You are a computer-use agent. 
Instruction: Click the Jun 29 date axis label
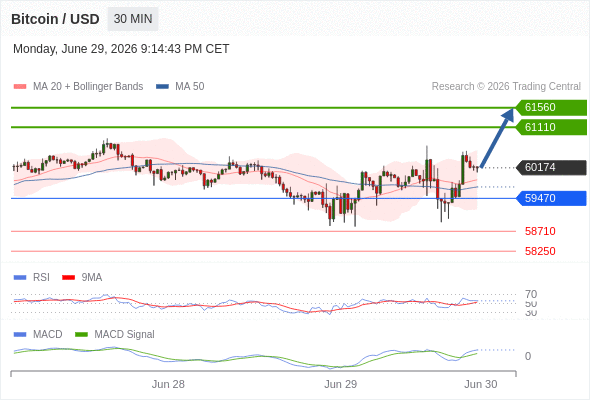341,384
